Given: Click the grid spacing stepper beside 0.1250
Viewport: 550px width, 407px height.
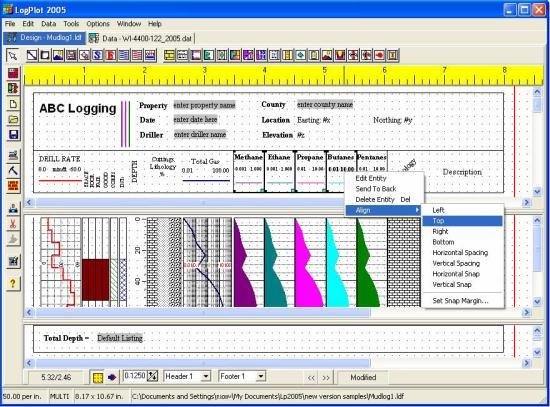Looking at the screenshot, I should (x=153, y=376).
